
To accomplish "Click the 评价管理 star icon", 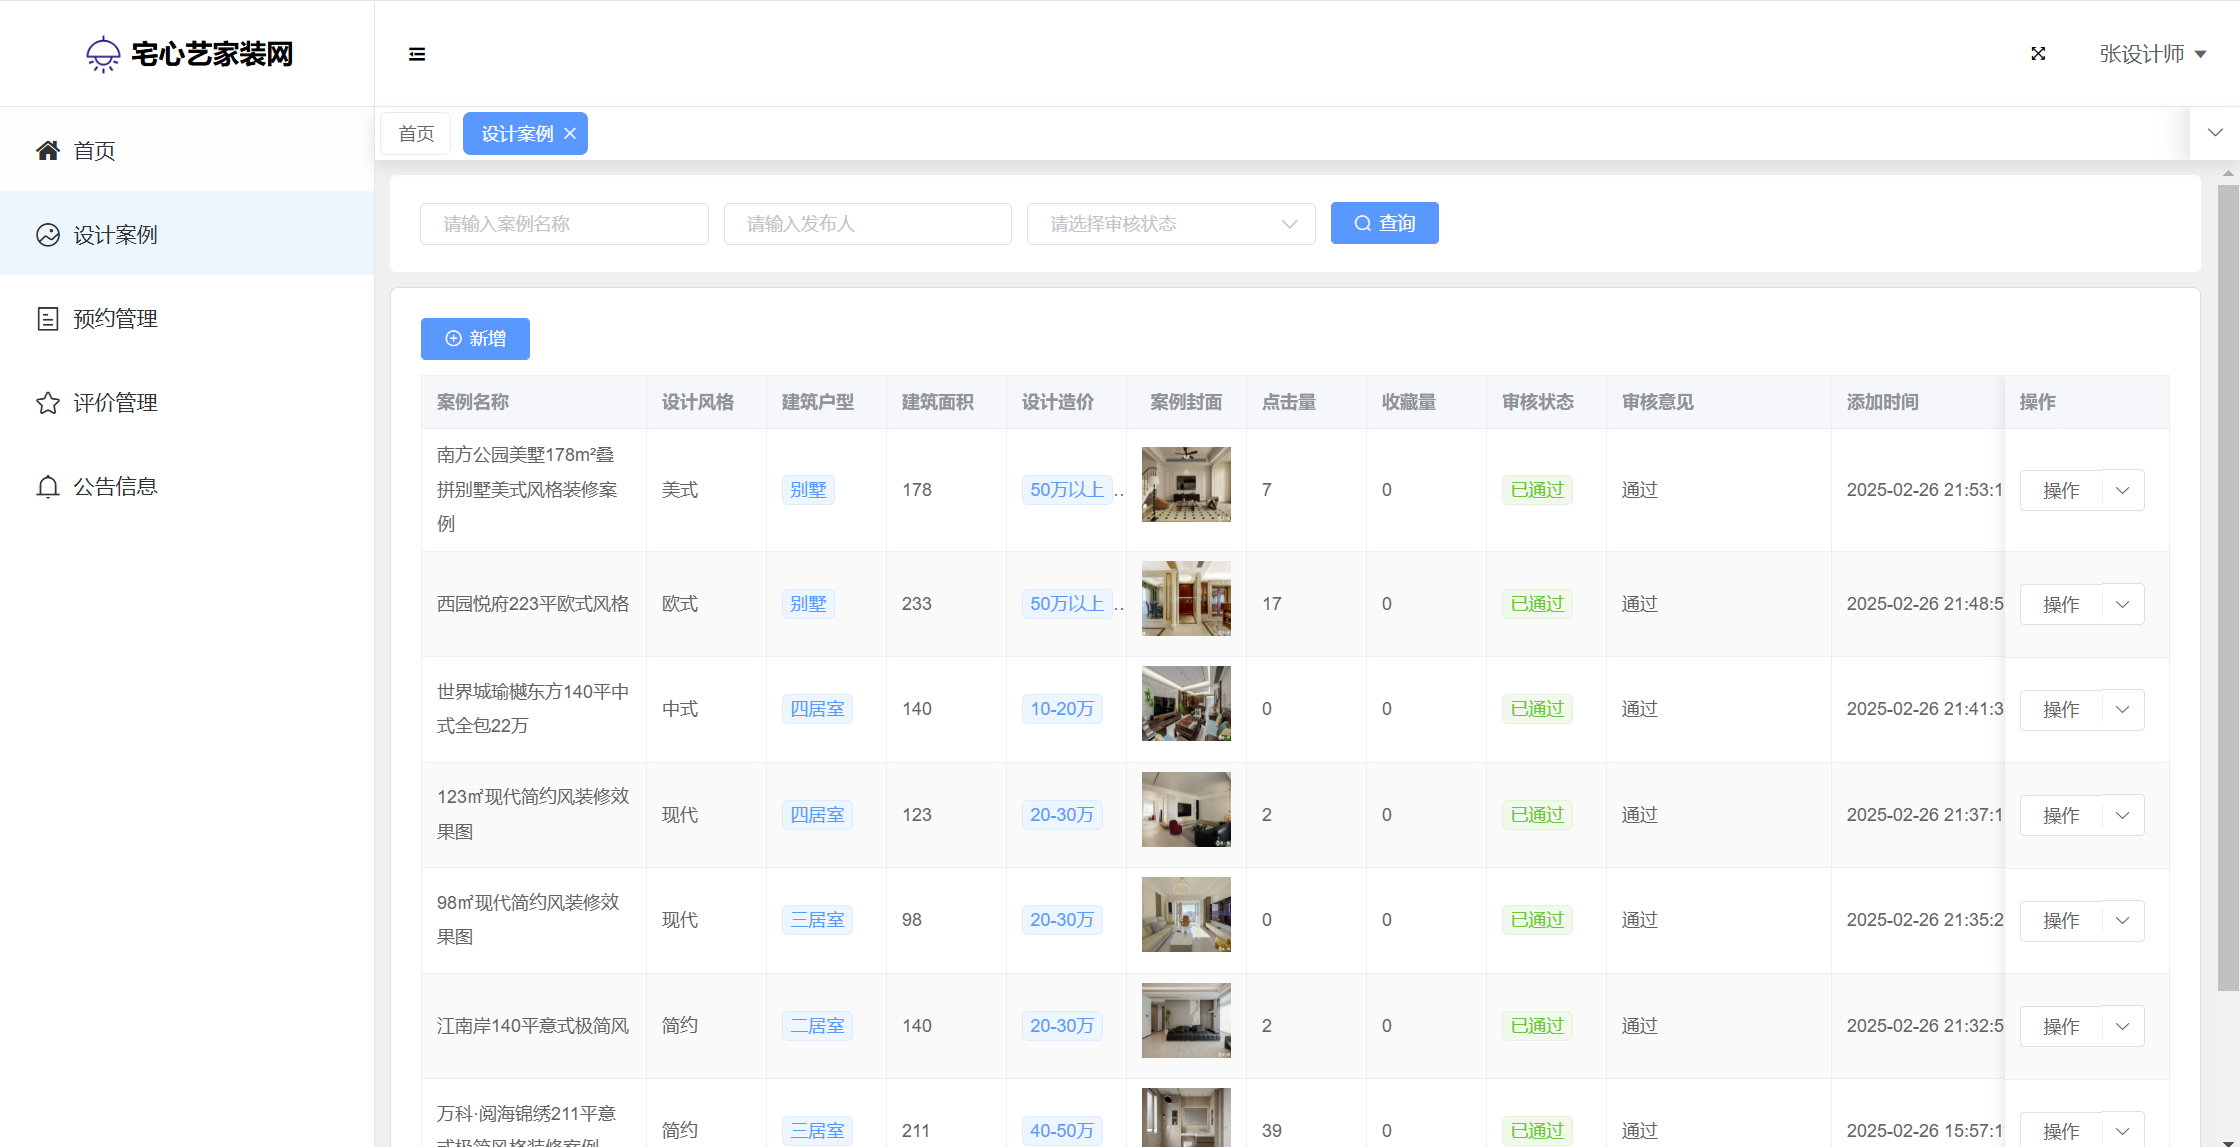I will [48, 403].
